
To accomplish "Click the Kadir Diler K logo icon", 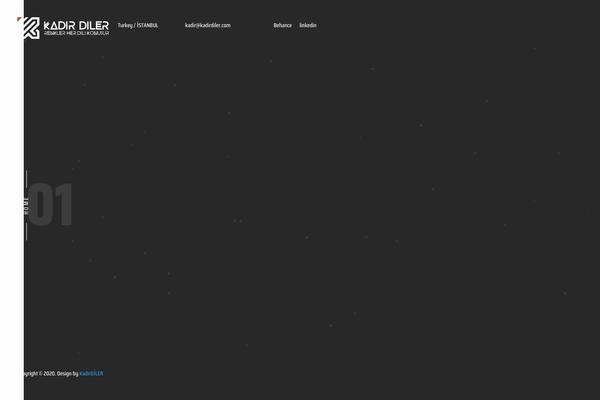I will point(30,28).
